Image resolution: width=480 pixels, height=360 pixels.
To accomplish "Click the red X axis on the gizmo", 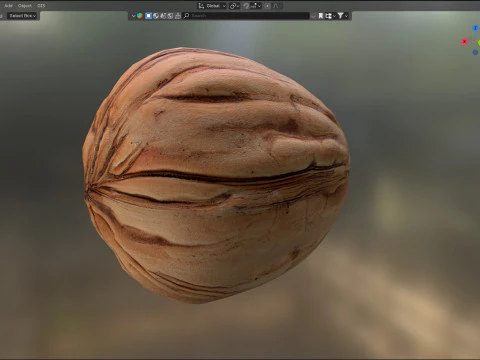I will point(464,41).
